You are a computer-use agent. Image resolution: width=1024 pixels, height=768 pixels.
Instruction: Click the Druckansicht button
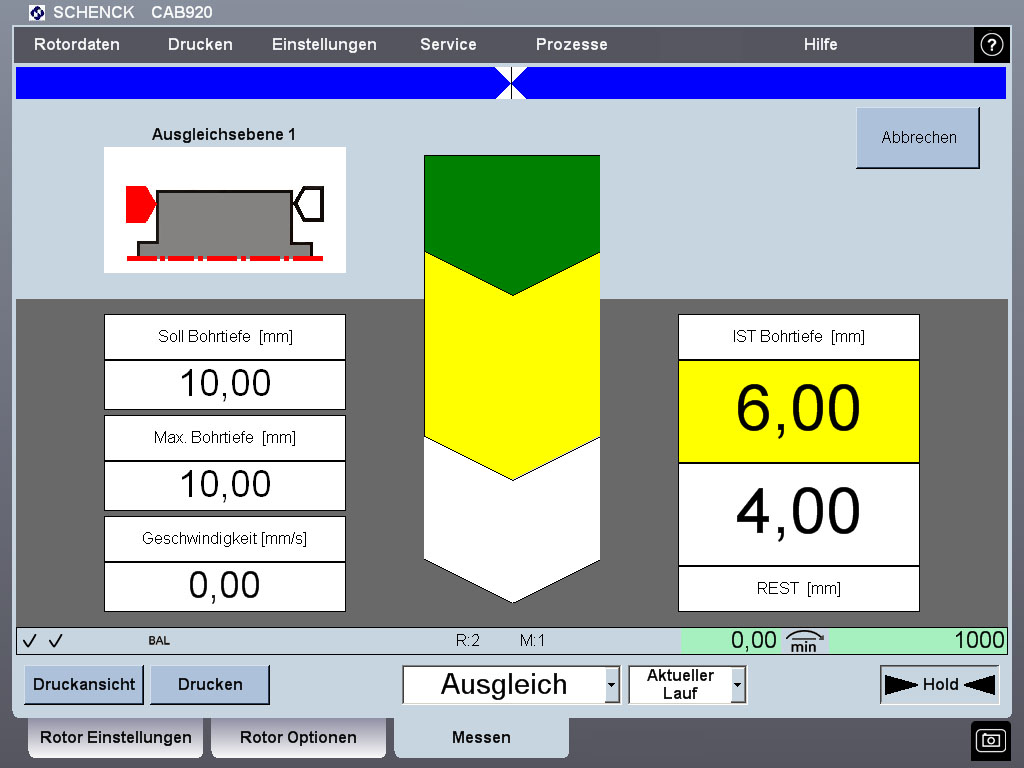tap(84, 685)
